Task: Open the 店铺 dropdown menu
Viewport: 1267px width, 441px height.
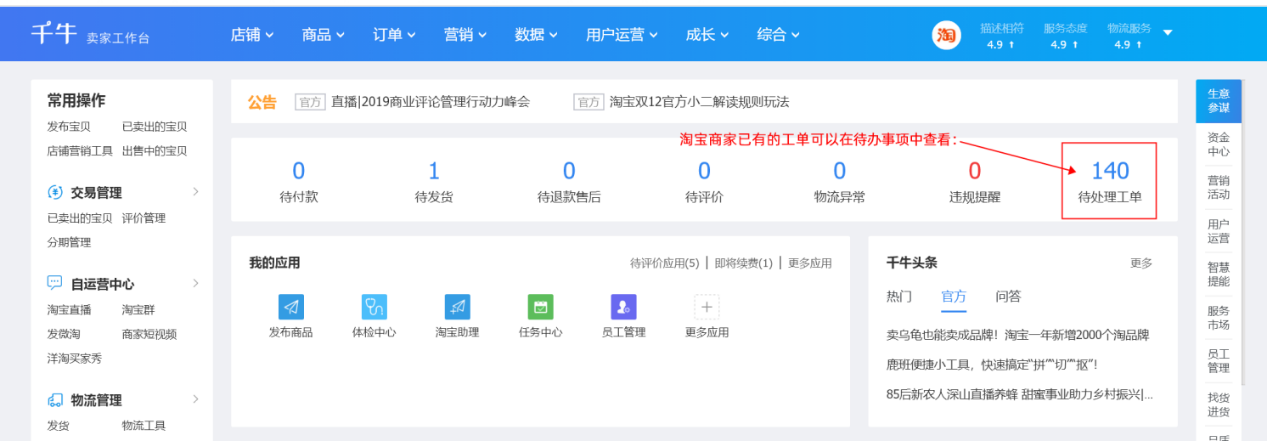Action: coord(252,34)
